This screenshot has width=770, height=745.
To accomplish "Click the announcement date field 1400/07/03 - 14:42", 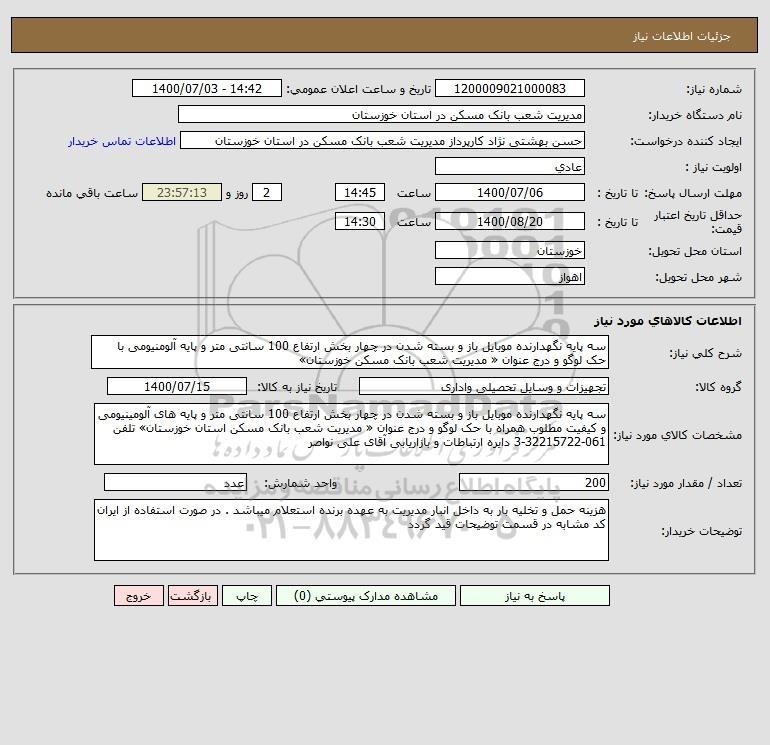I will click(207, 88).
